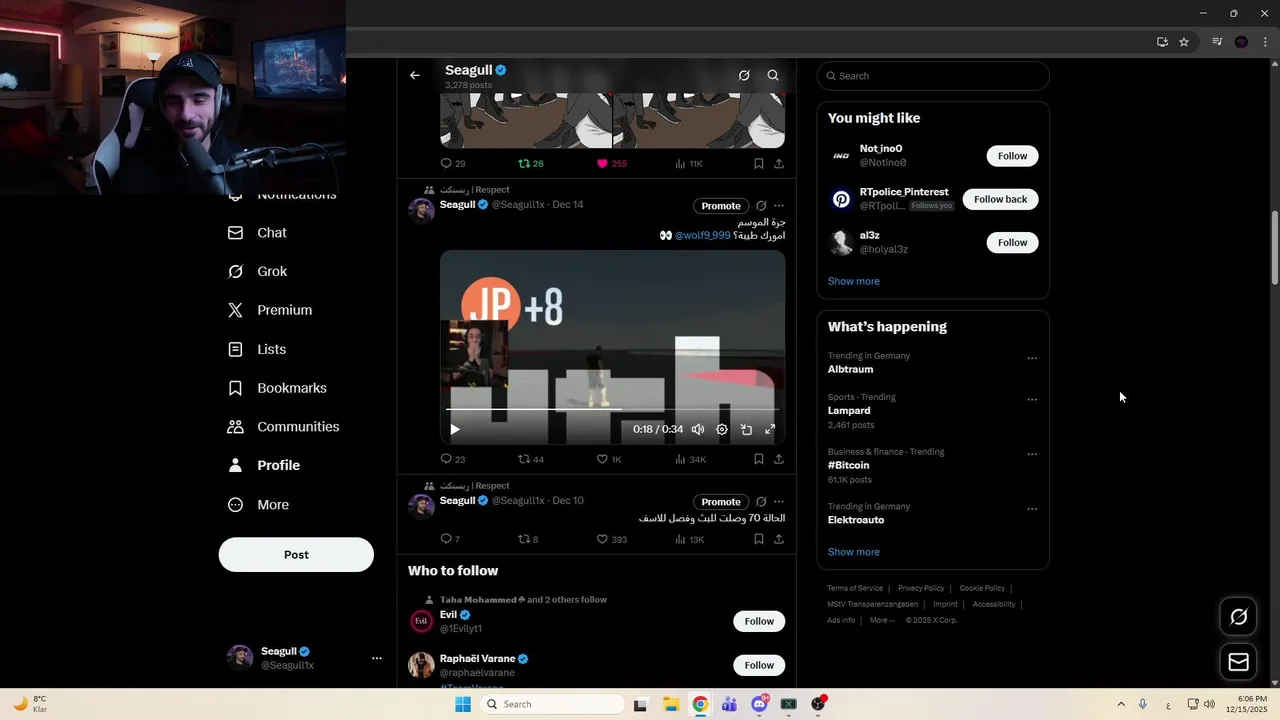1280x720 pixels.
Task: Follow Not.ino0
Action: tap(1012, 156)
